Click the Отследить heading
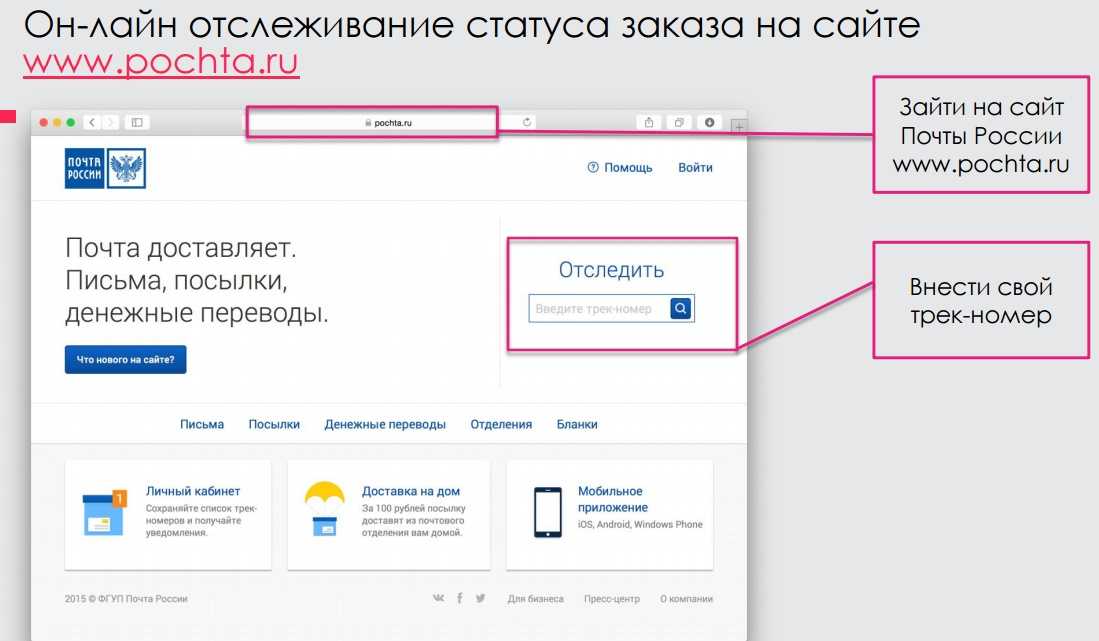1099x641 pixels. [611, 270]
